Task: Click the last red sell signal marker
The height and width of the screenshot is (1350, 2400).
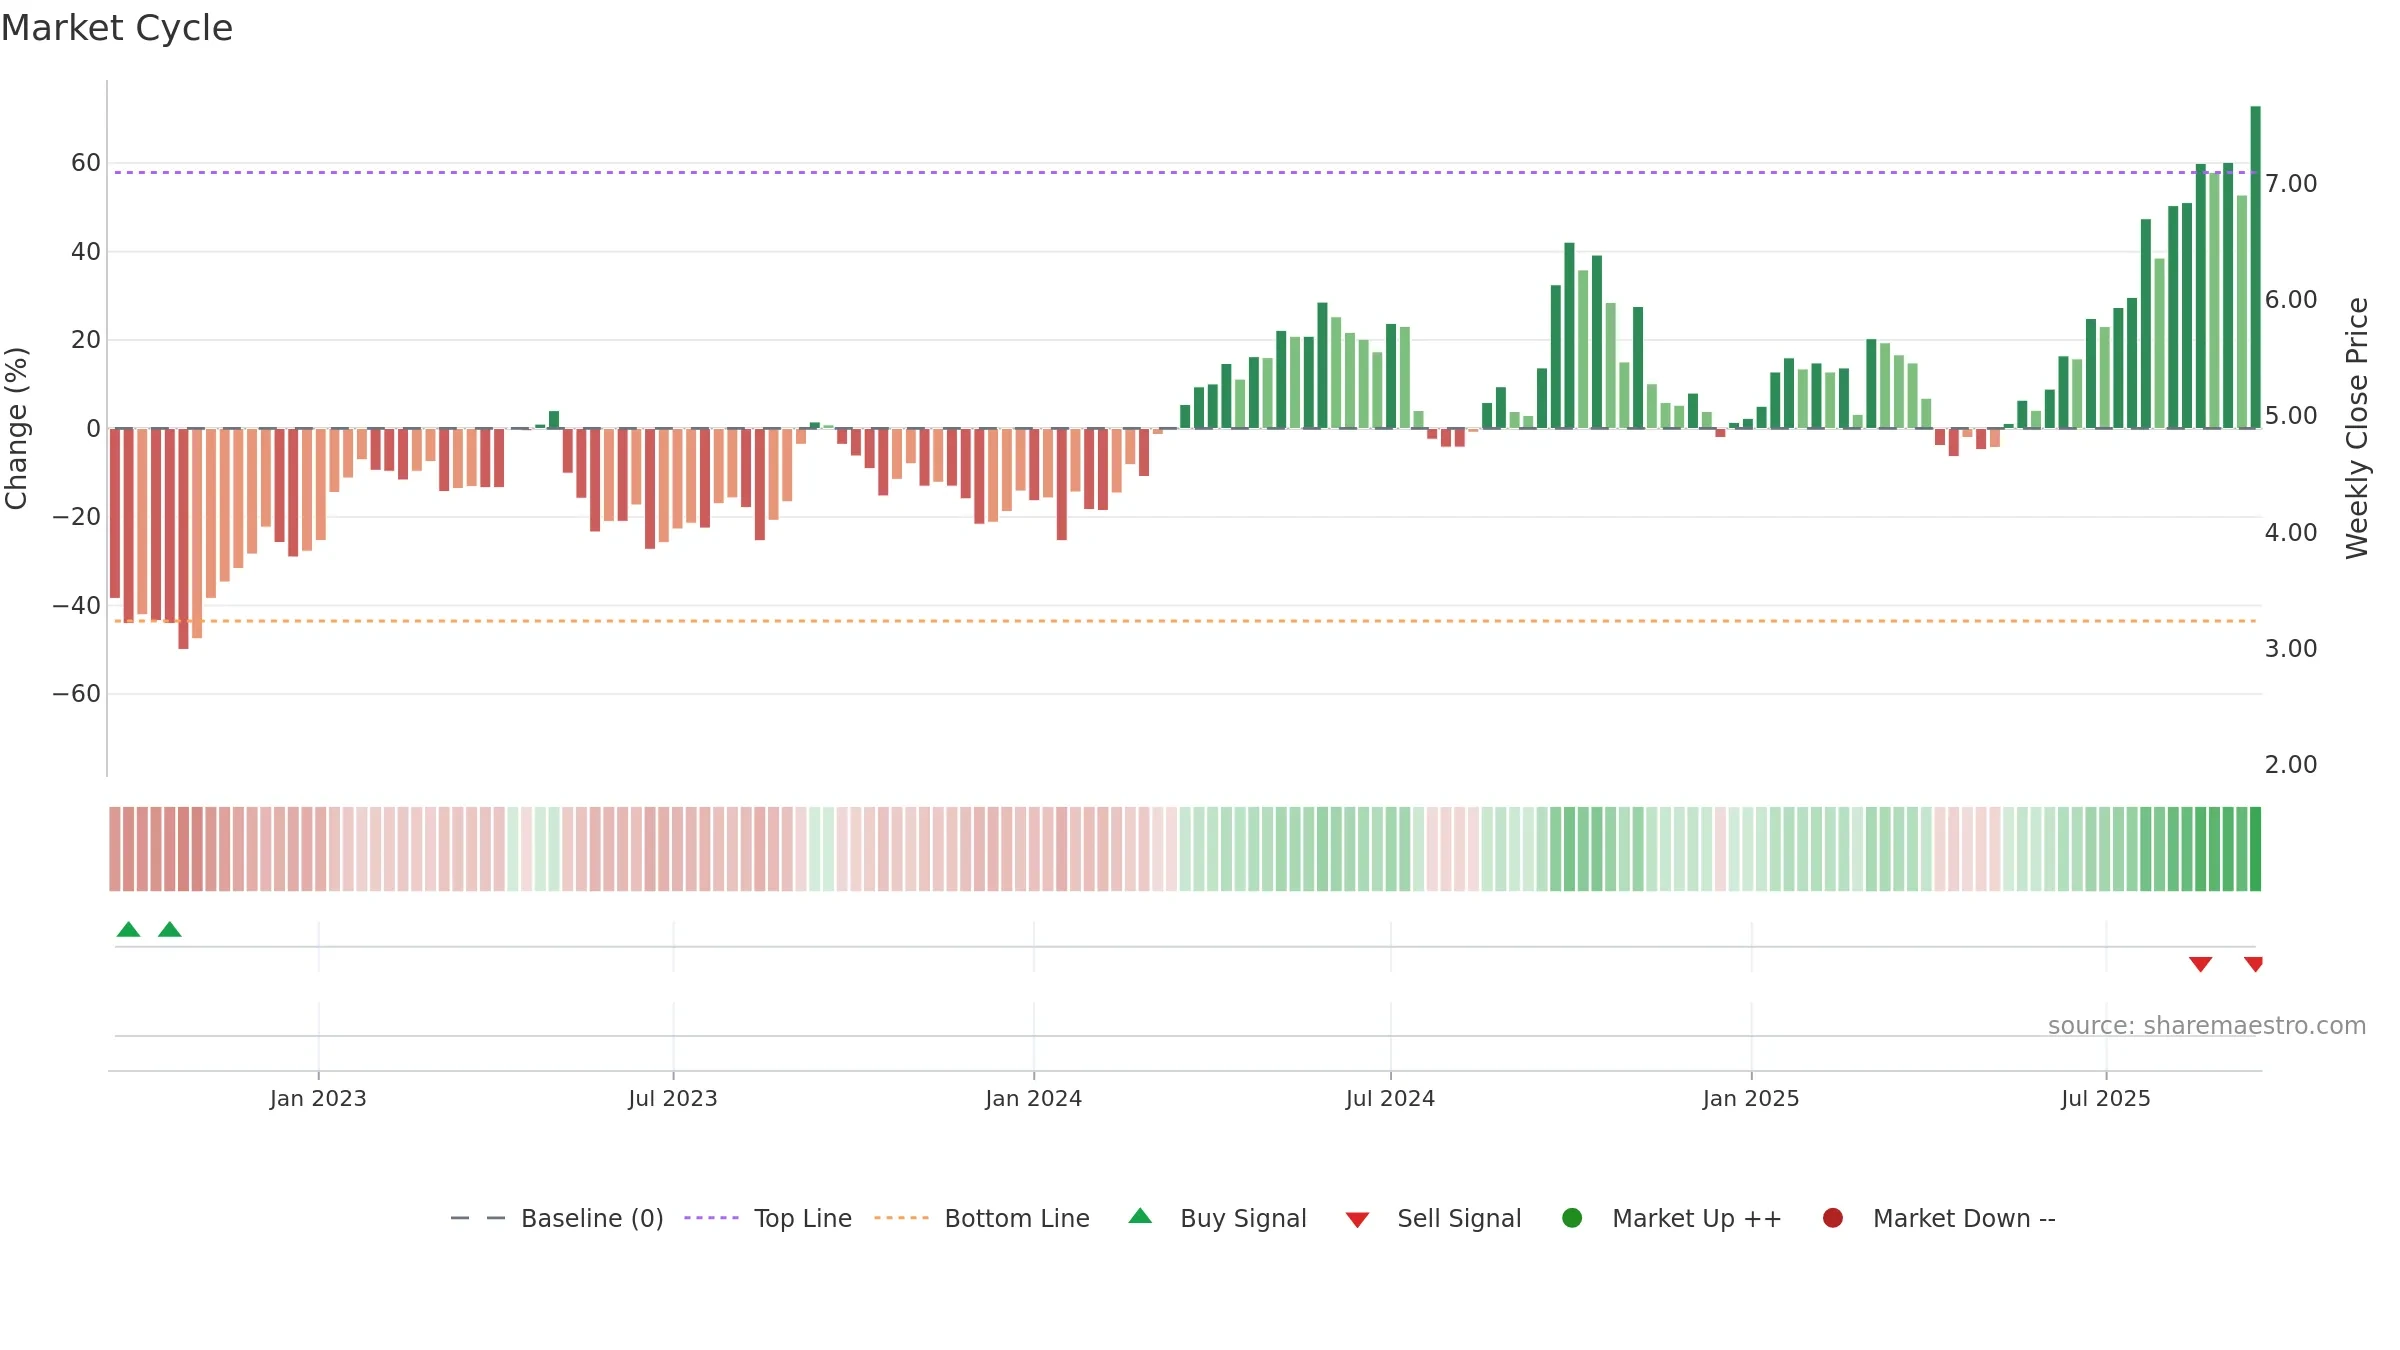Action: coord(2253,964)
